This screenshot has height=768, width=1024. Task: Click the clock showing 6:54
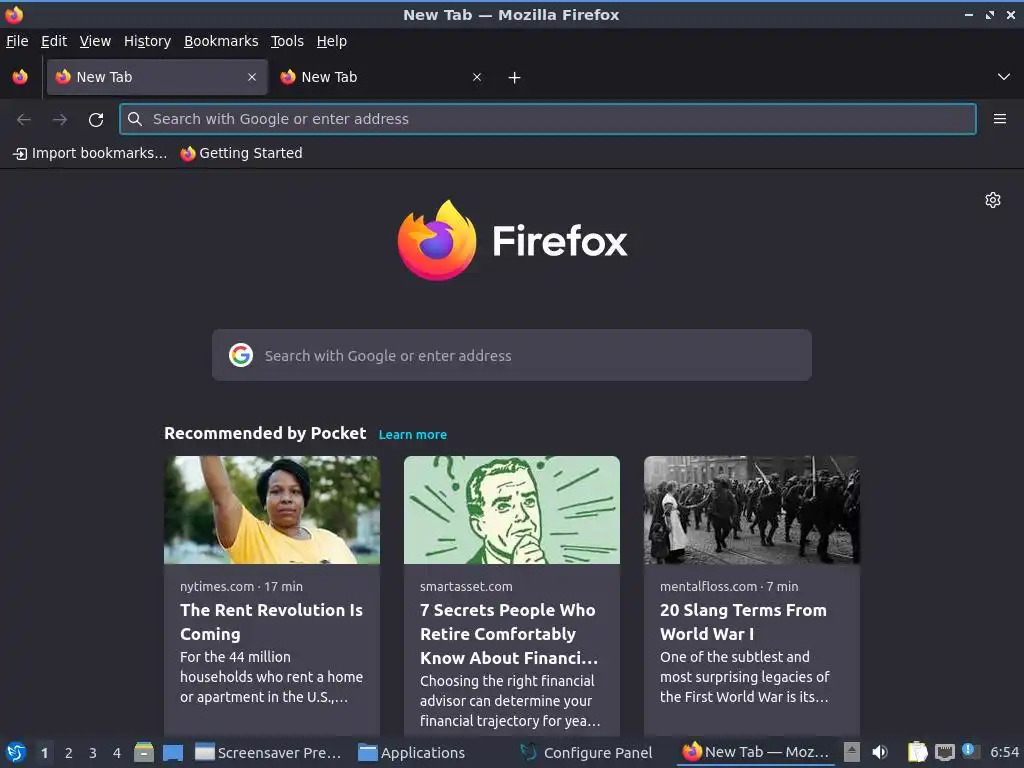[x=1004, y=753]
